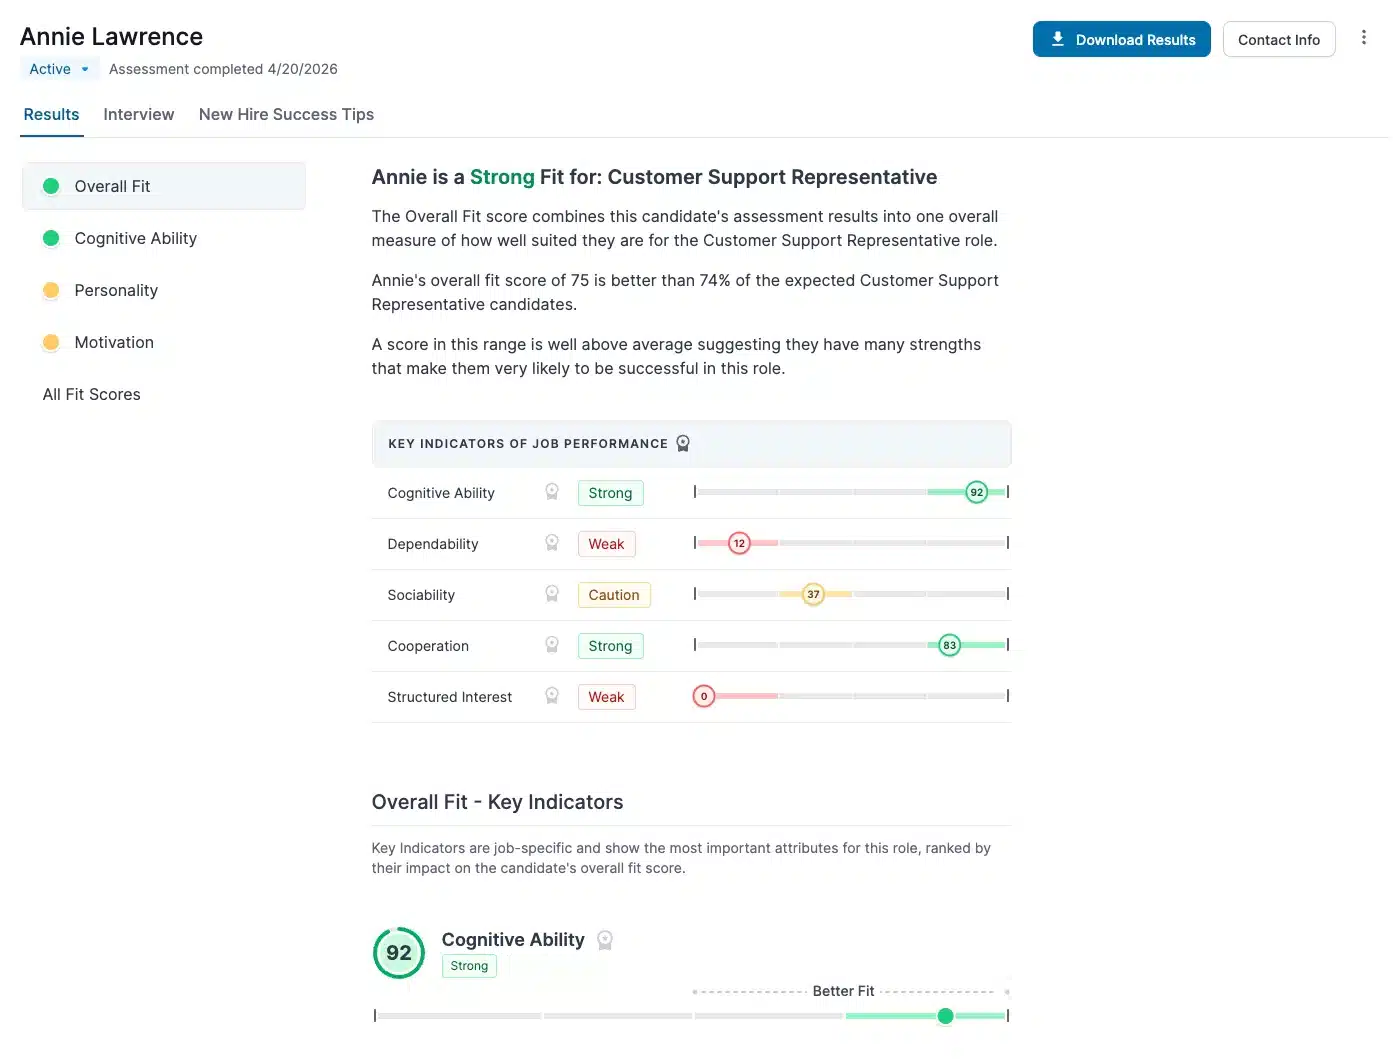
Task: Click the green status dot next to Overall Fit
Action: pos(51,186)
